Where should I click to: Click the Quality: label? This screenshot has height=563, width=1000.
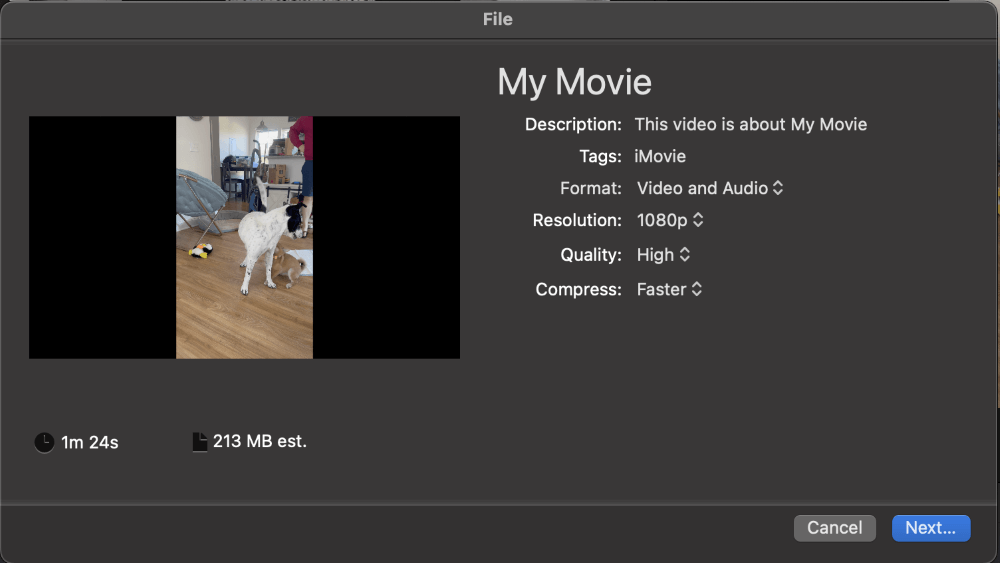[591, 254]
